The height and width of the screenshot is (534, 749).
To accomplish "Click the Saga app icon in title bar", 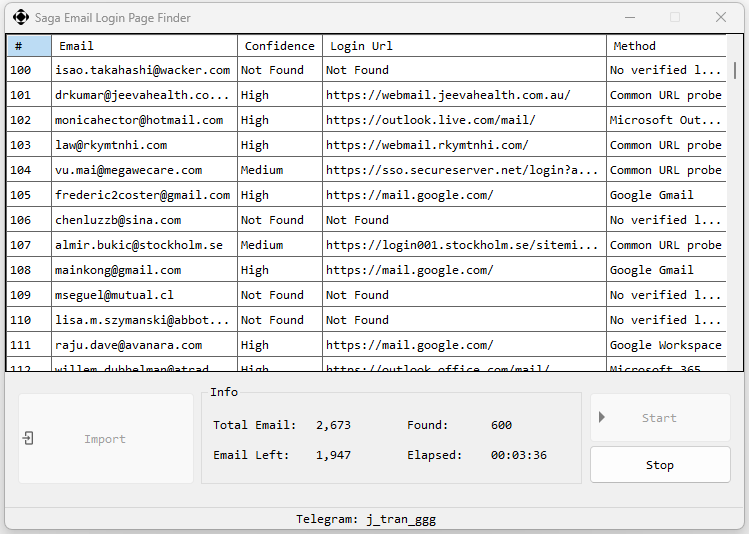I will [21, 17].
